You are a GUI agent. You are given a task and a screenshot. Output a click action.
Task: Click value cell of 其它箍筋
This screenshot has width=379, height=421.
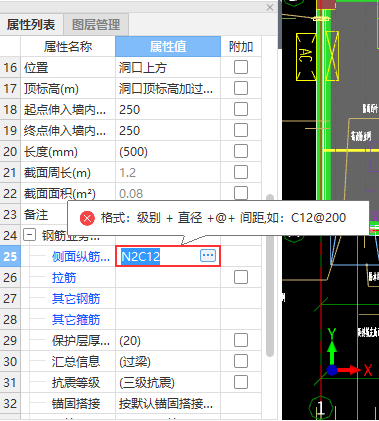pos(168,320)
